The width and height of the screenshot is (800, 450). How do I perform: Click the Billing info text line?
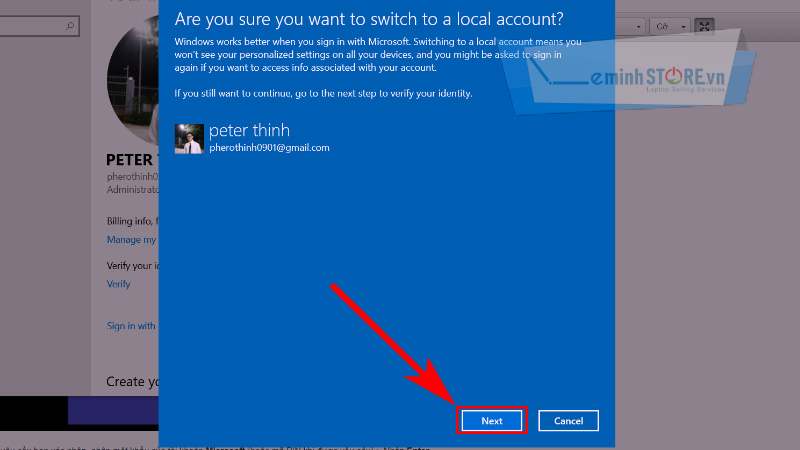click(131, 221)
